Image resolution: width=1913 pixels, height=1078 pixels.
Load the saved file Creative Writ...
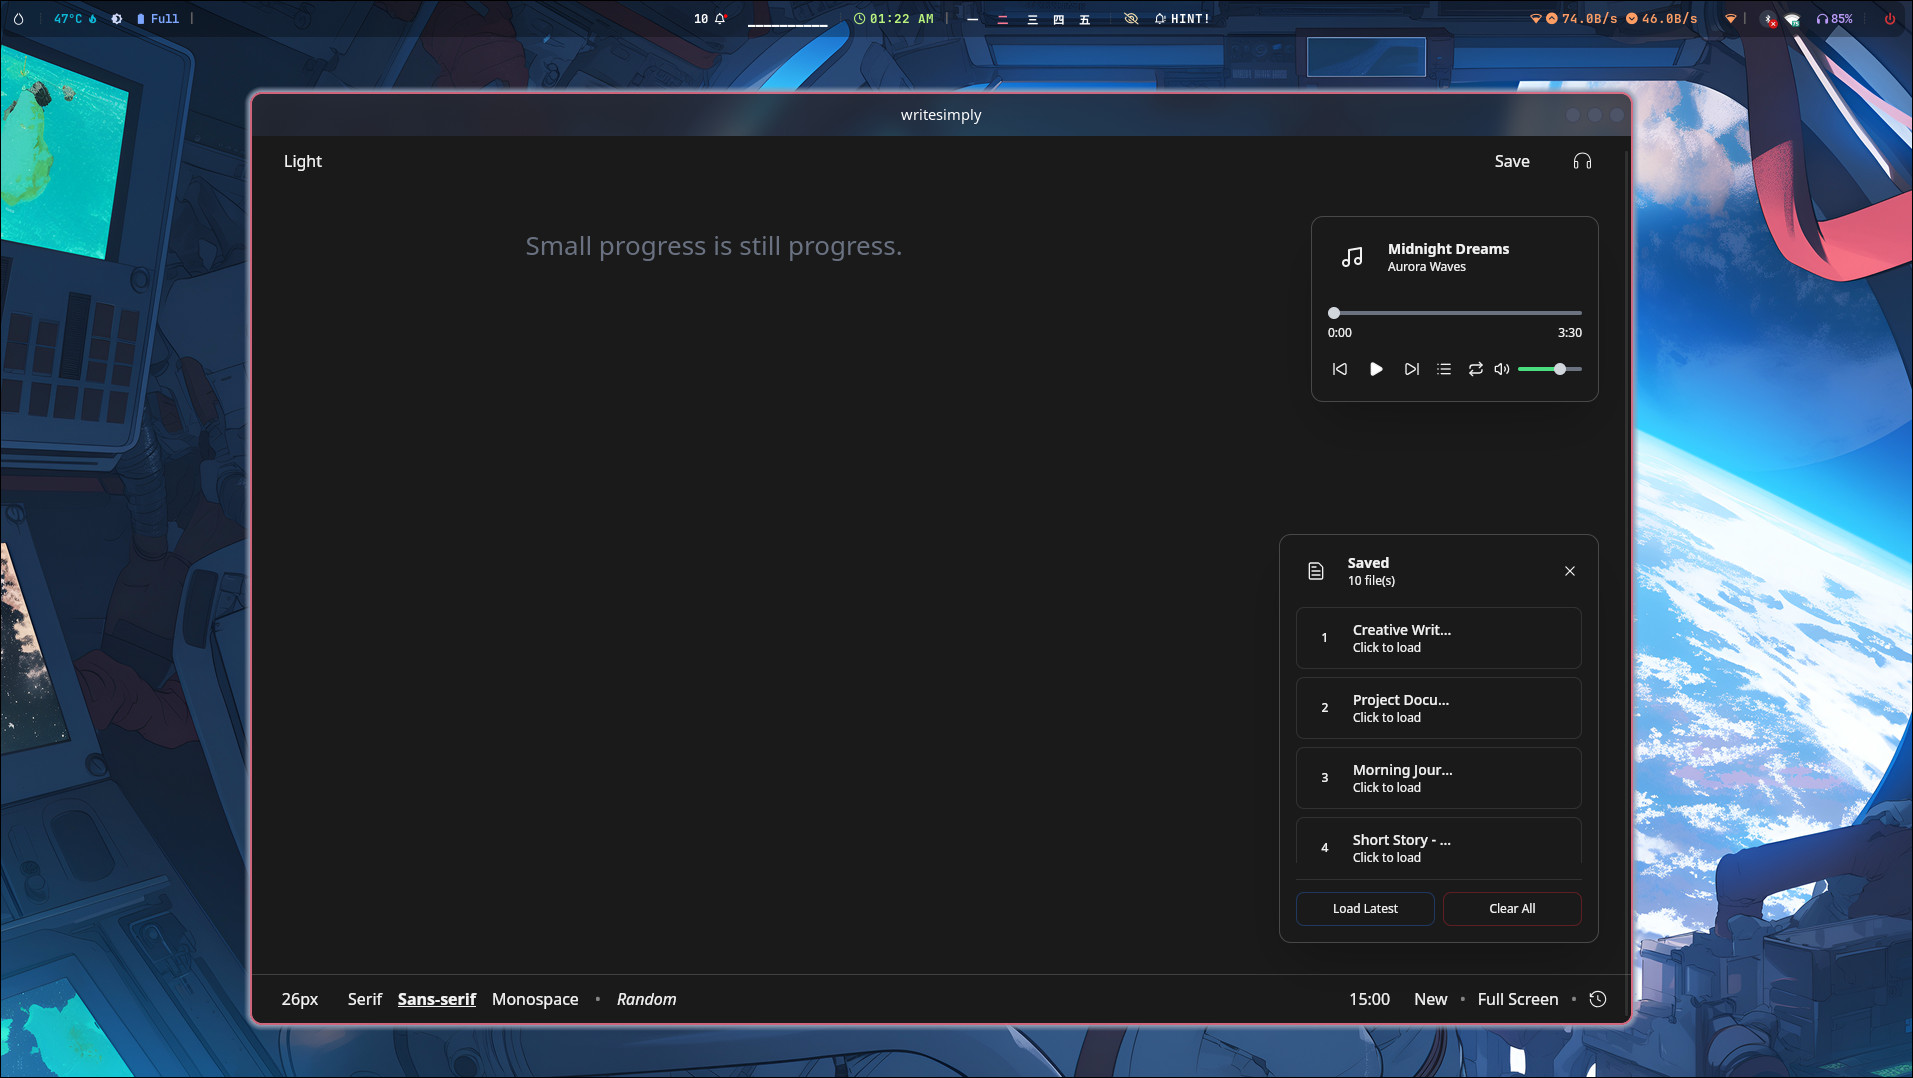[1439, 638]
